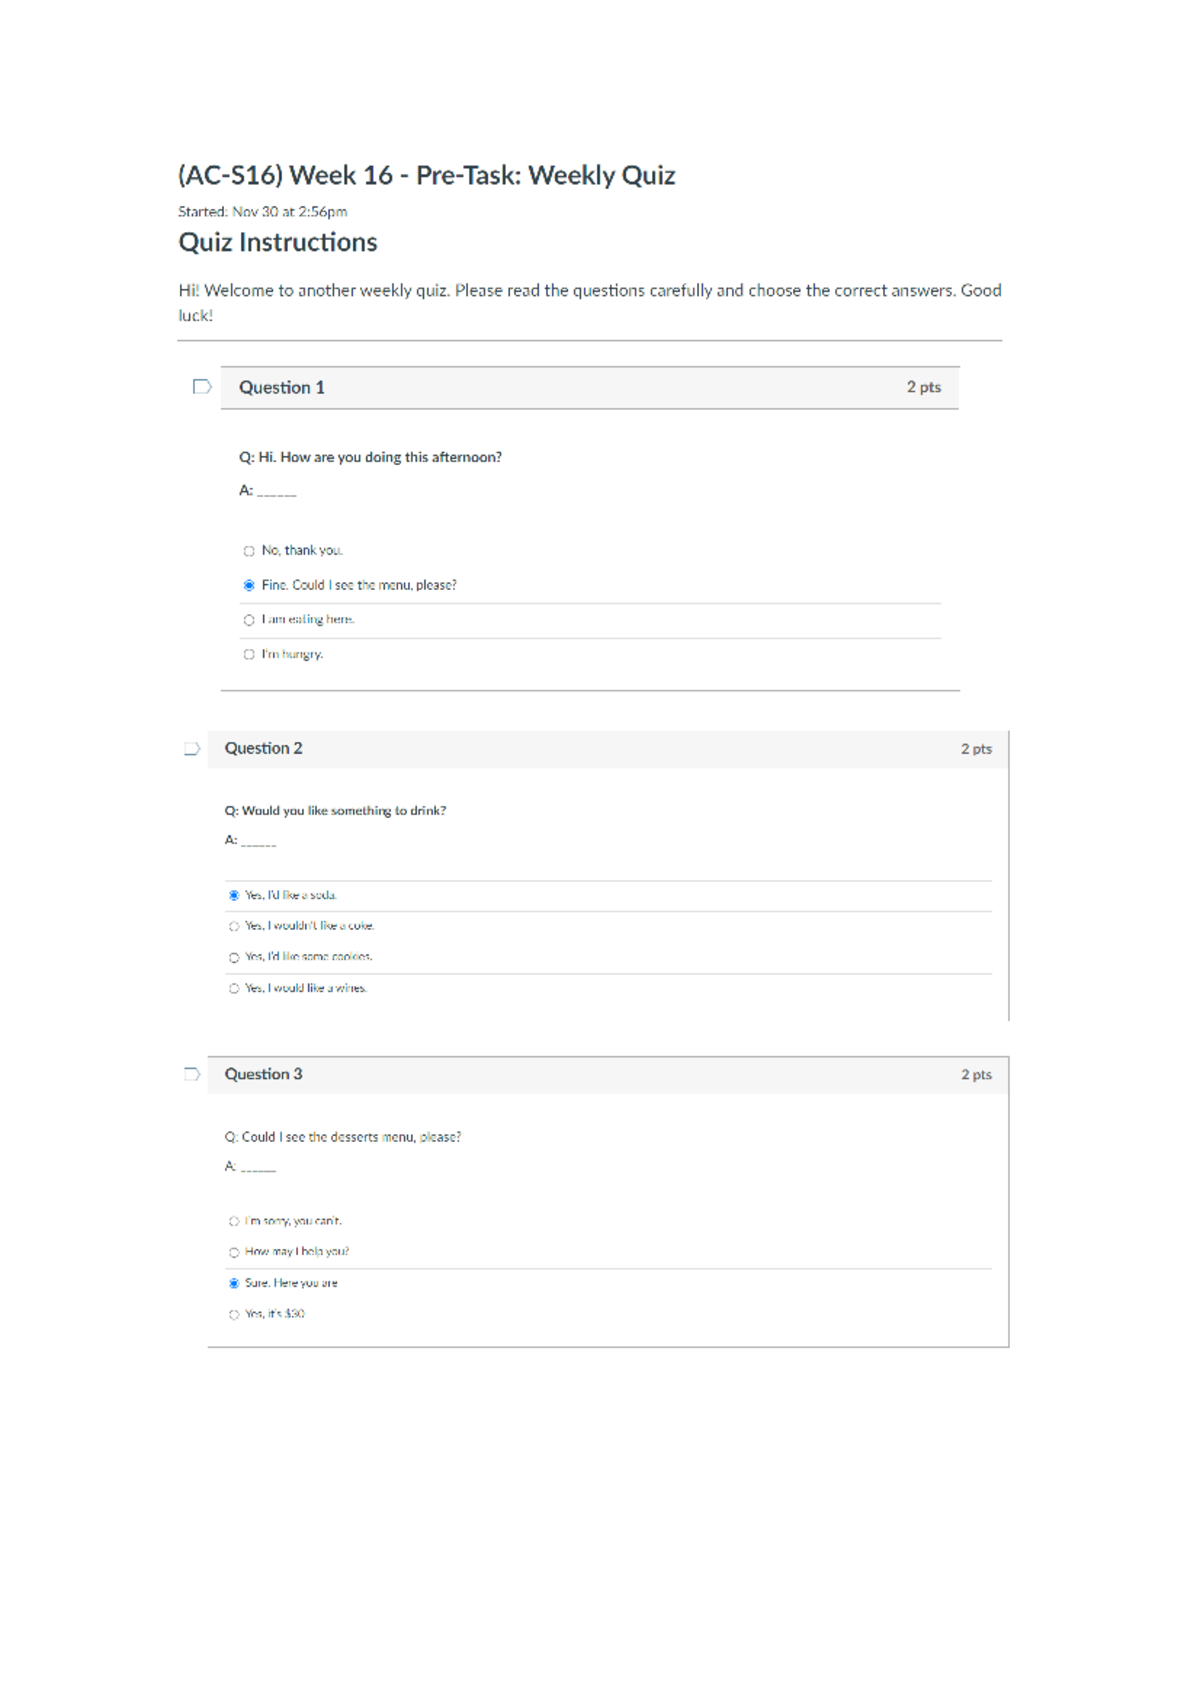
Task: Choose "Yes, I'd like a soda."
Action: pyautogui.click(x=234, y=896)
